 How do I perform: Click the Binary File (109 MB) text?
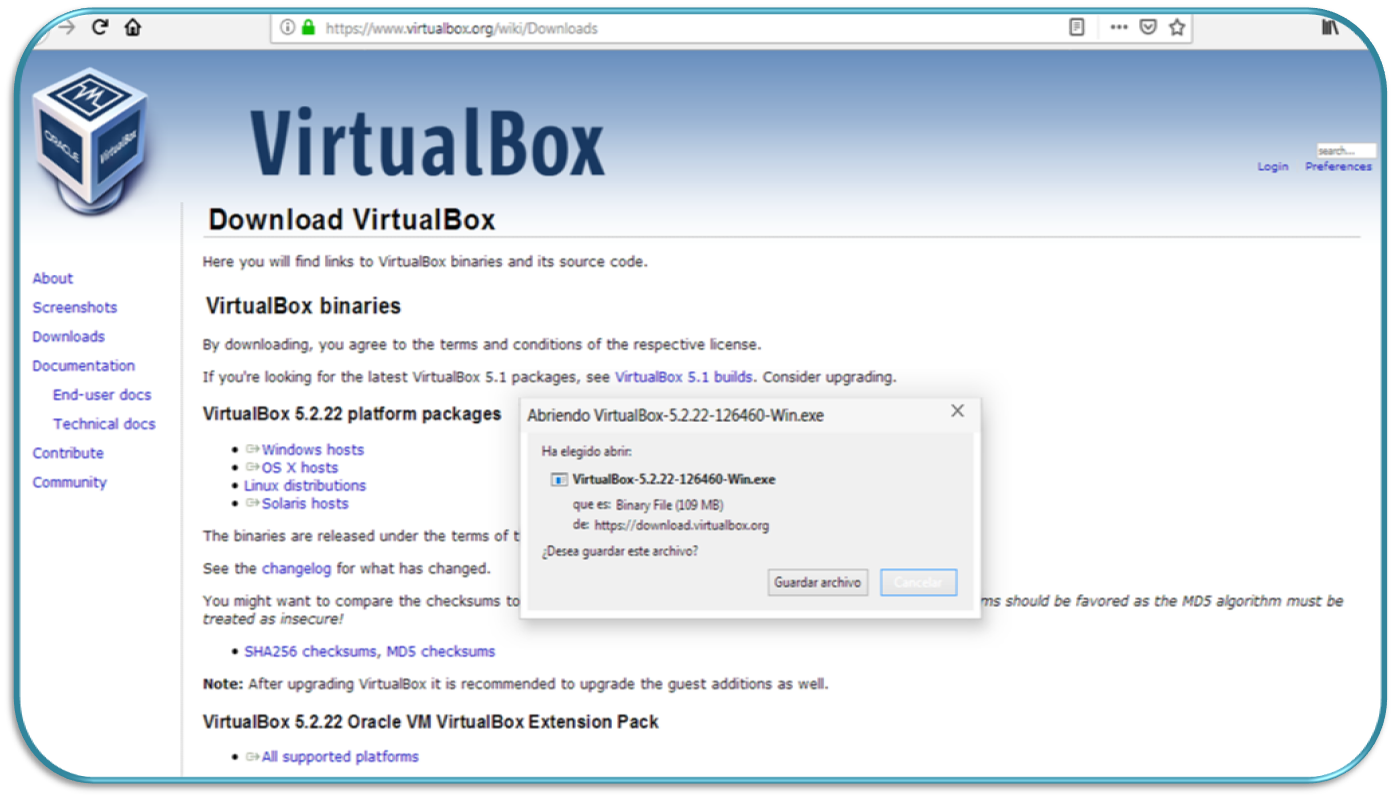(669, 505)
